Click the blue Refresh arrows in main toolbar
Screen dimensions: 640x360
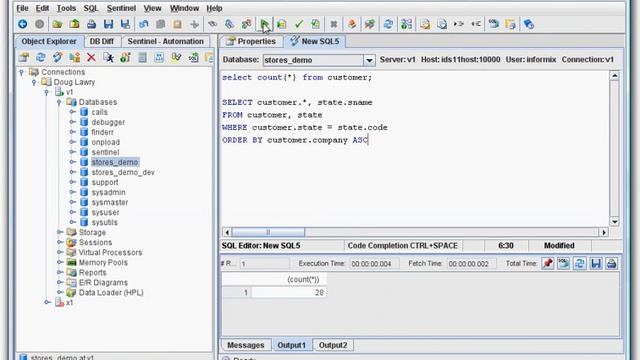[x=388, y=24]
